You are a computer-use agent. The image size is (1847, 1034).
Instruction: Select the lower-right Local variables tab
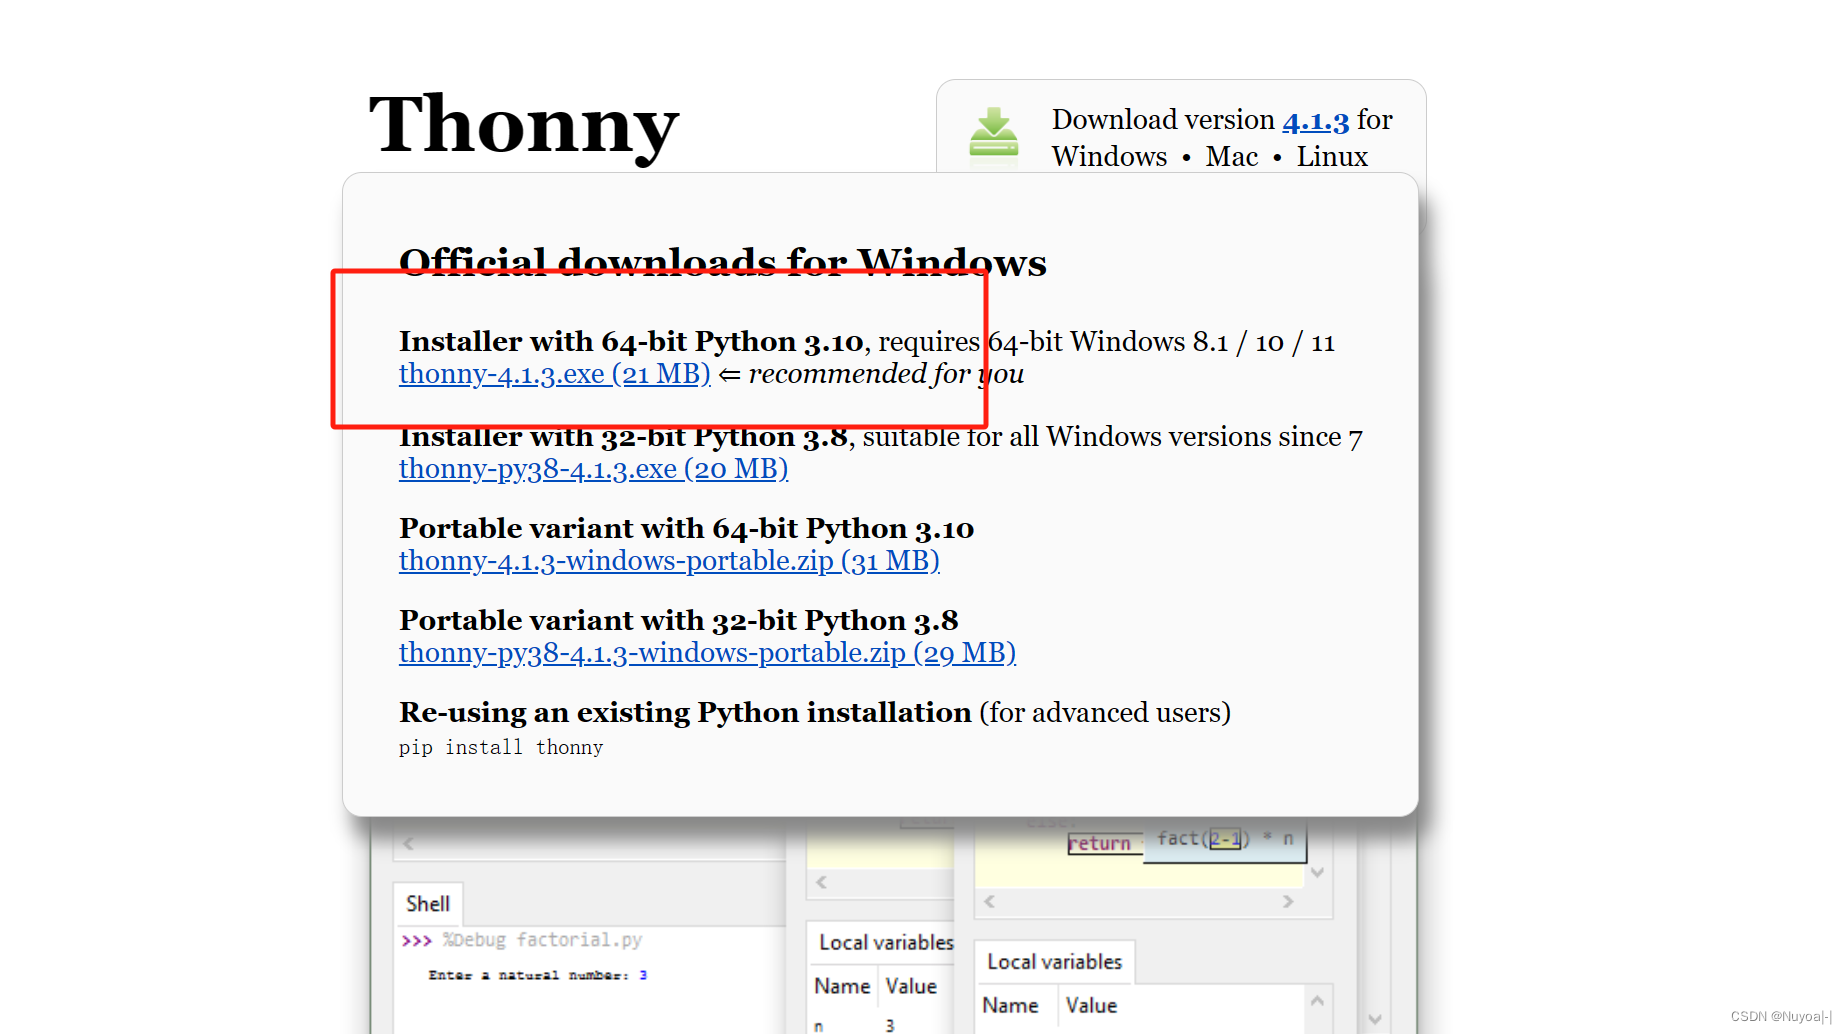[x=1054, y=962]
